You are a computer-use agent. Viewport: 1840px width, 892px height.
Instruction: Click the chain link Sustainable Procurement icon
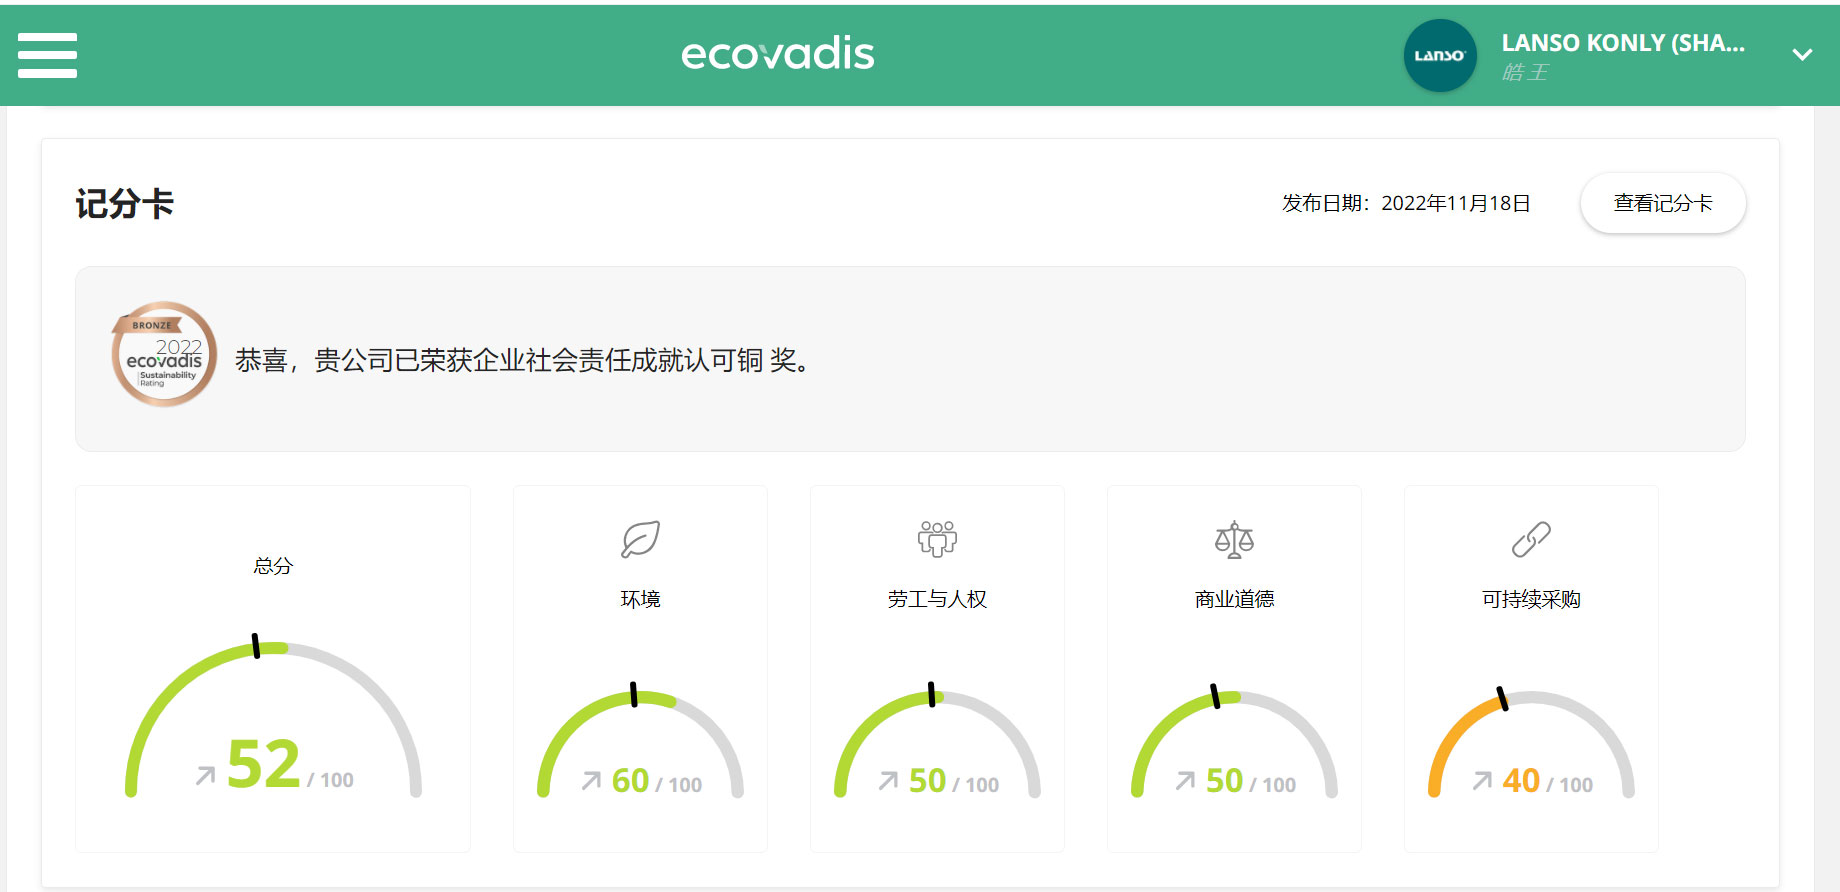(x=1531, y=539)
